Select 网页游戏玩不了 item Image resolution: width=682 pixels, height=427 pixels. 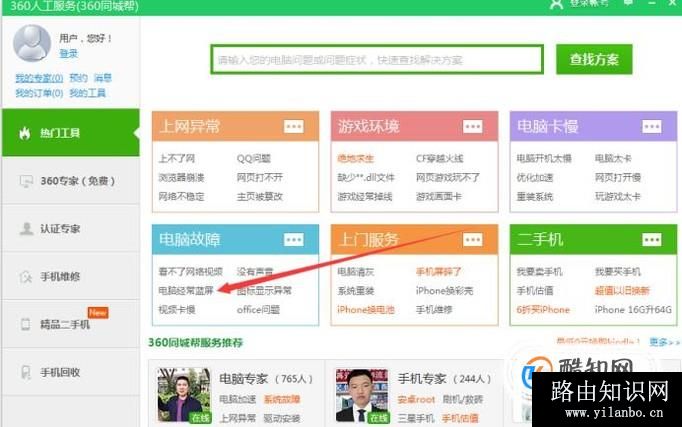(448, 177)
